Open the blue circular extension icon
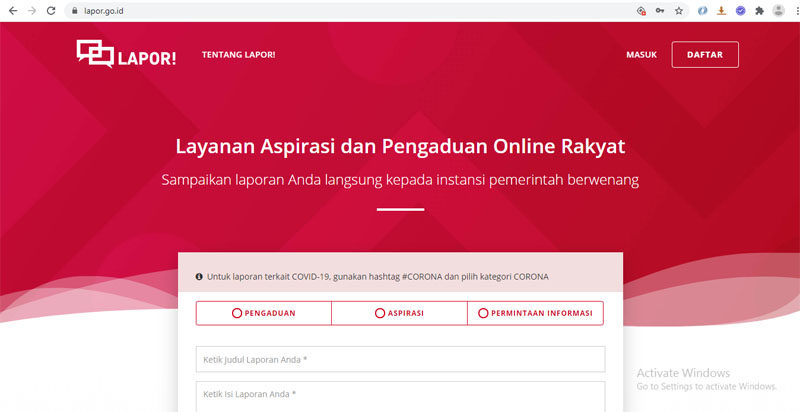 pyautogui.click(x=703, y=11)
